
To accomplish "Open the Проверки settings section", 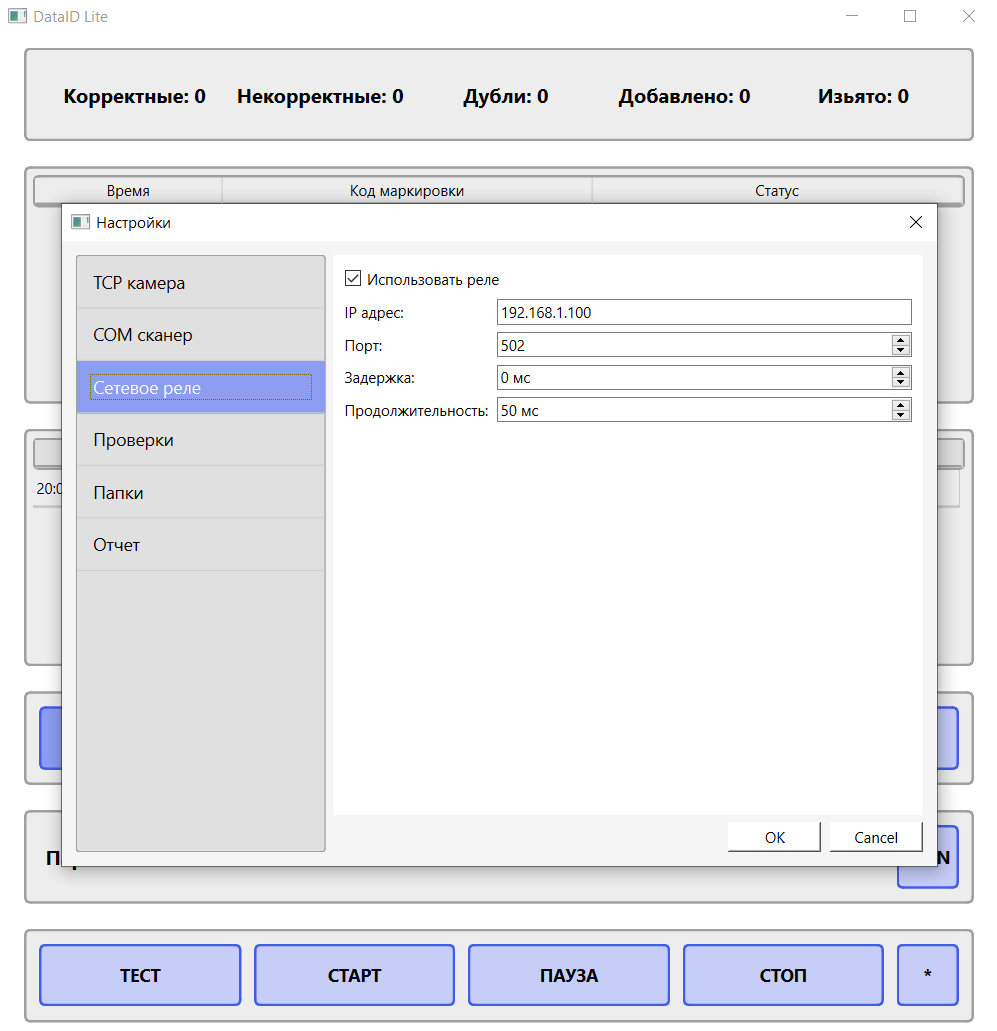I will [200, 439].
